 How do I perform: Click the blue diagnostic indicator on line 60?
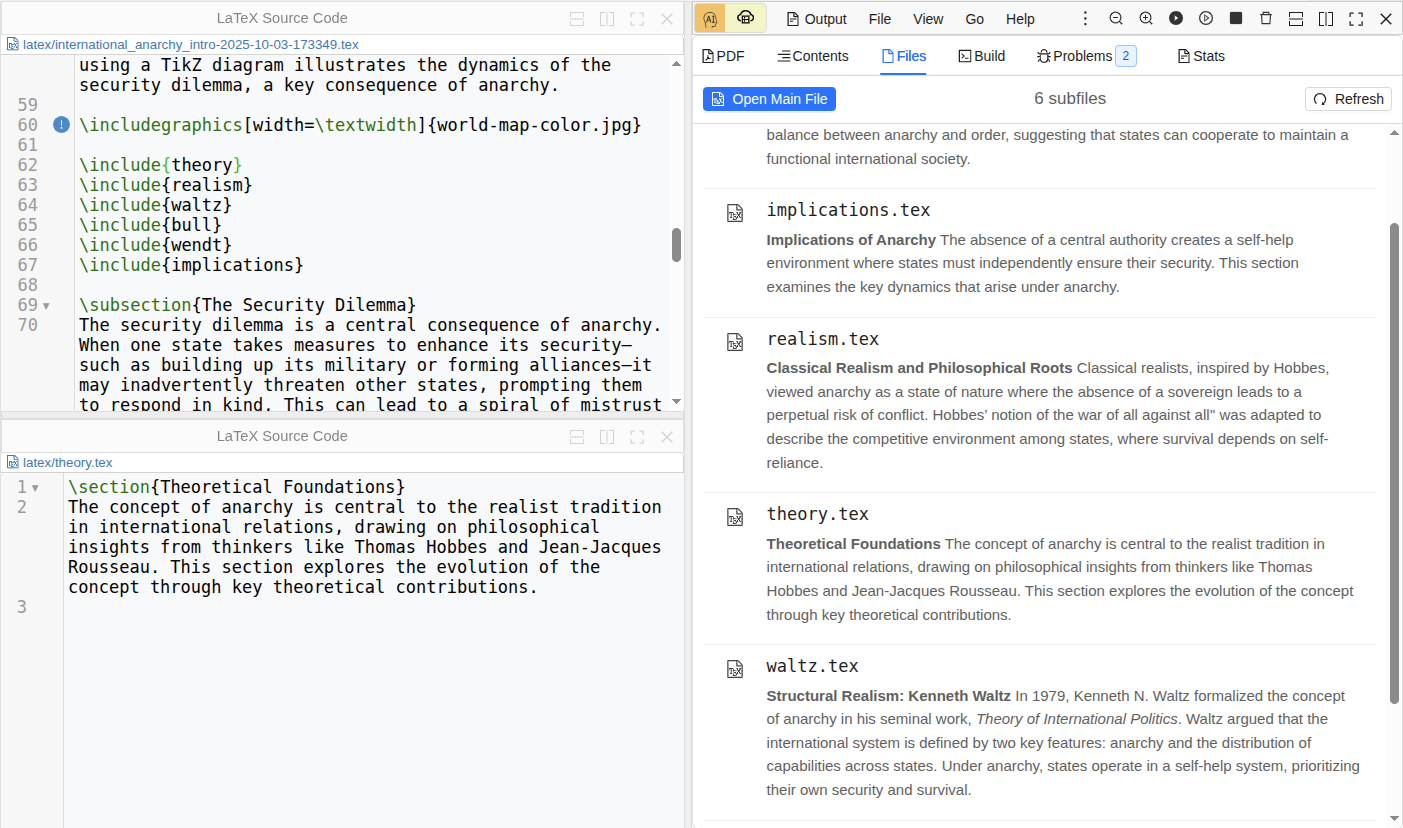pyautogui.click(x=61, y=124)
